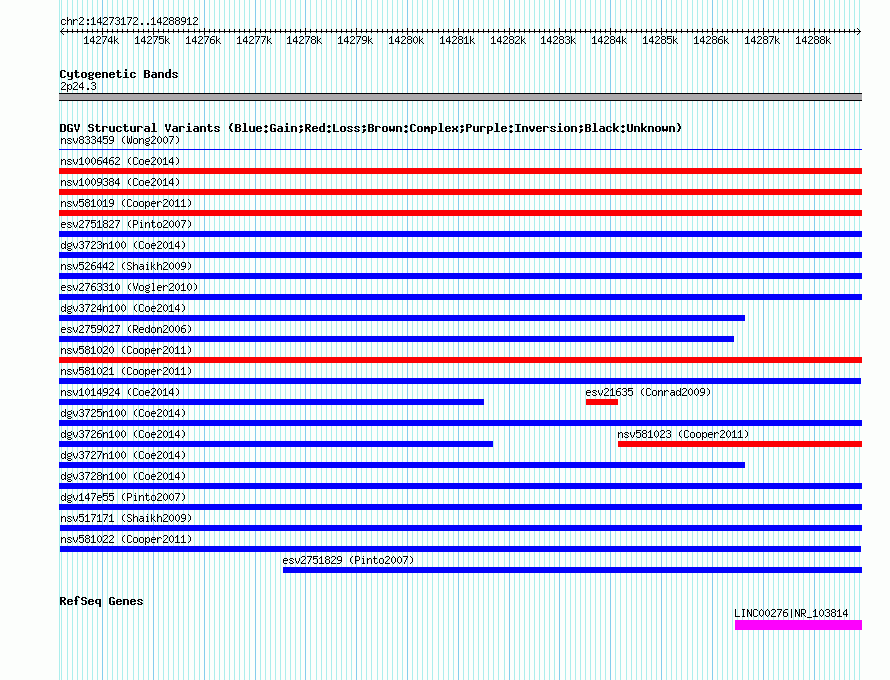This screenshot has width=890, height=680.
Task: Select the short red esv21635 loss bar
Action: click(602, 402)
